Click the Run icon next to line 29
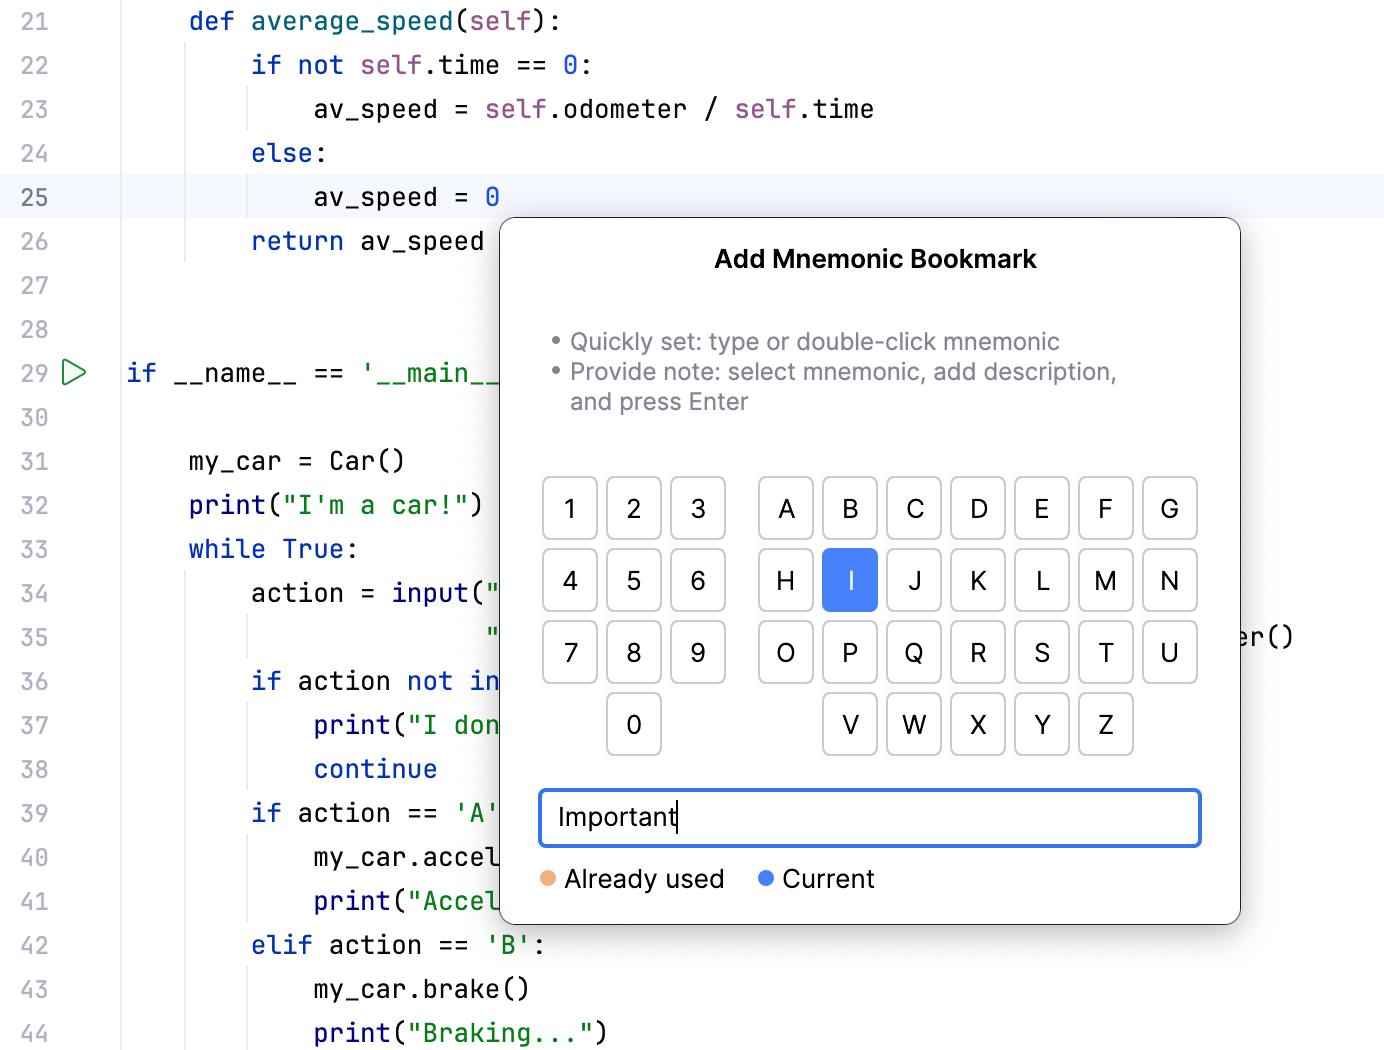The width and height of the screenshot is (1384, 1050). coord(73,372)
